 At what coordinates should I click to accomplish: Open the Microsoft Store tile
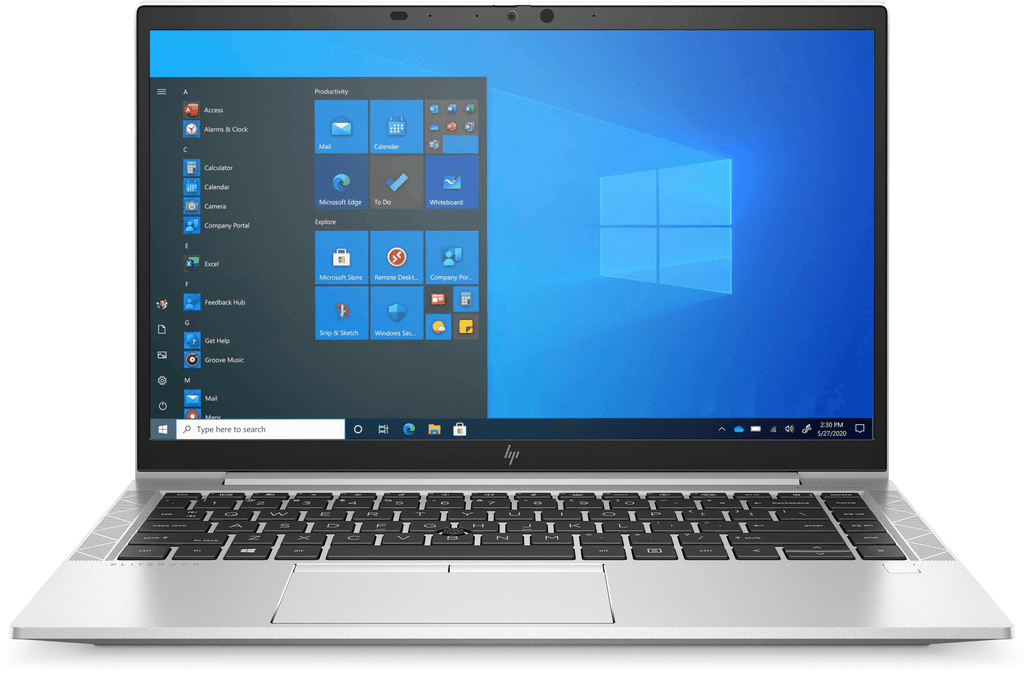[342, 257]
